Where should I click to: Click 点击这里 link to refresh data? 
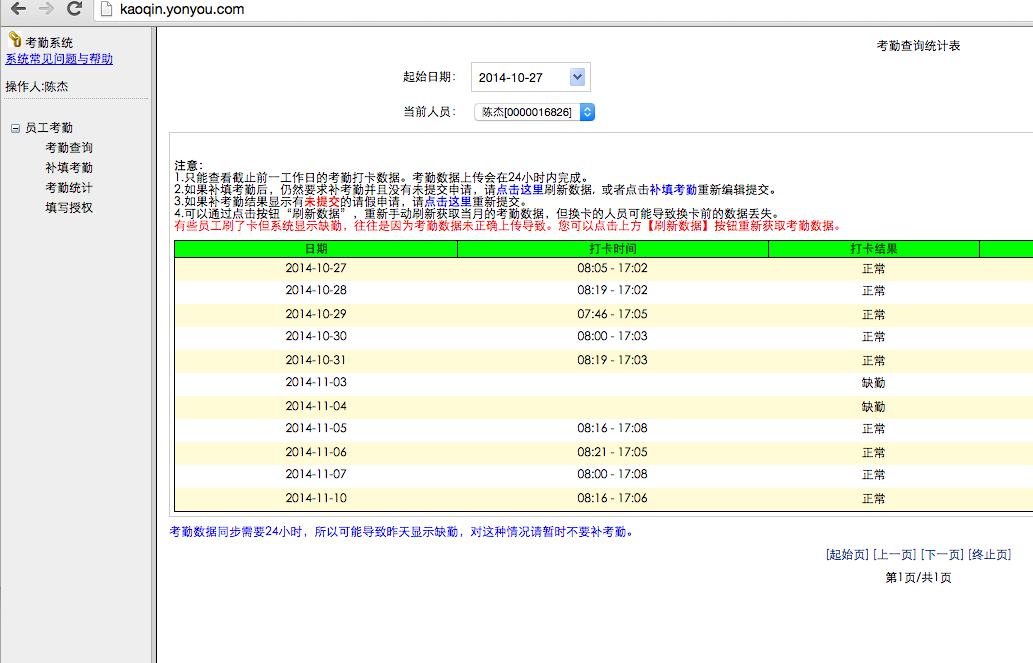[520, 190]
